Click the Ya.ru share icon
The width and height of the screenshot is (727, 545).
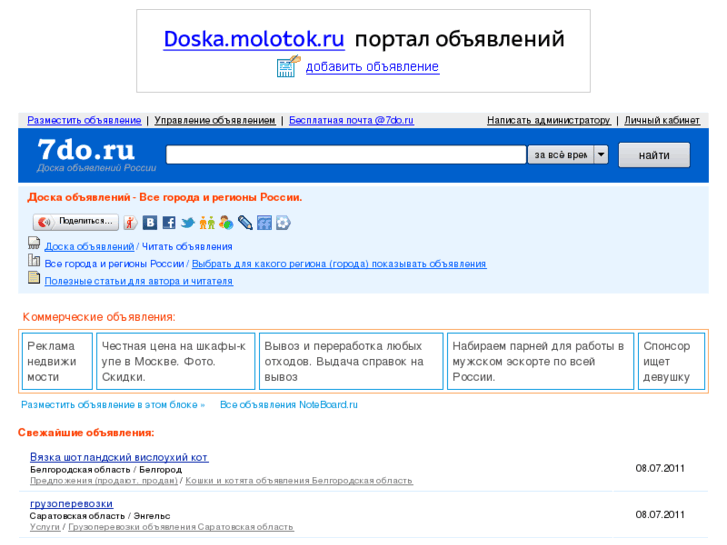click(x=130, y=223)
